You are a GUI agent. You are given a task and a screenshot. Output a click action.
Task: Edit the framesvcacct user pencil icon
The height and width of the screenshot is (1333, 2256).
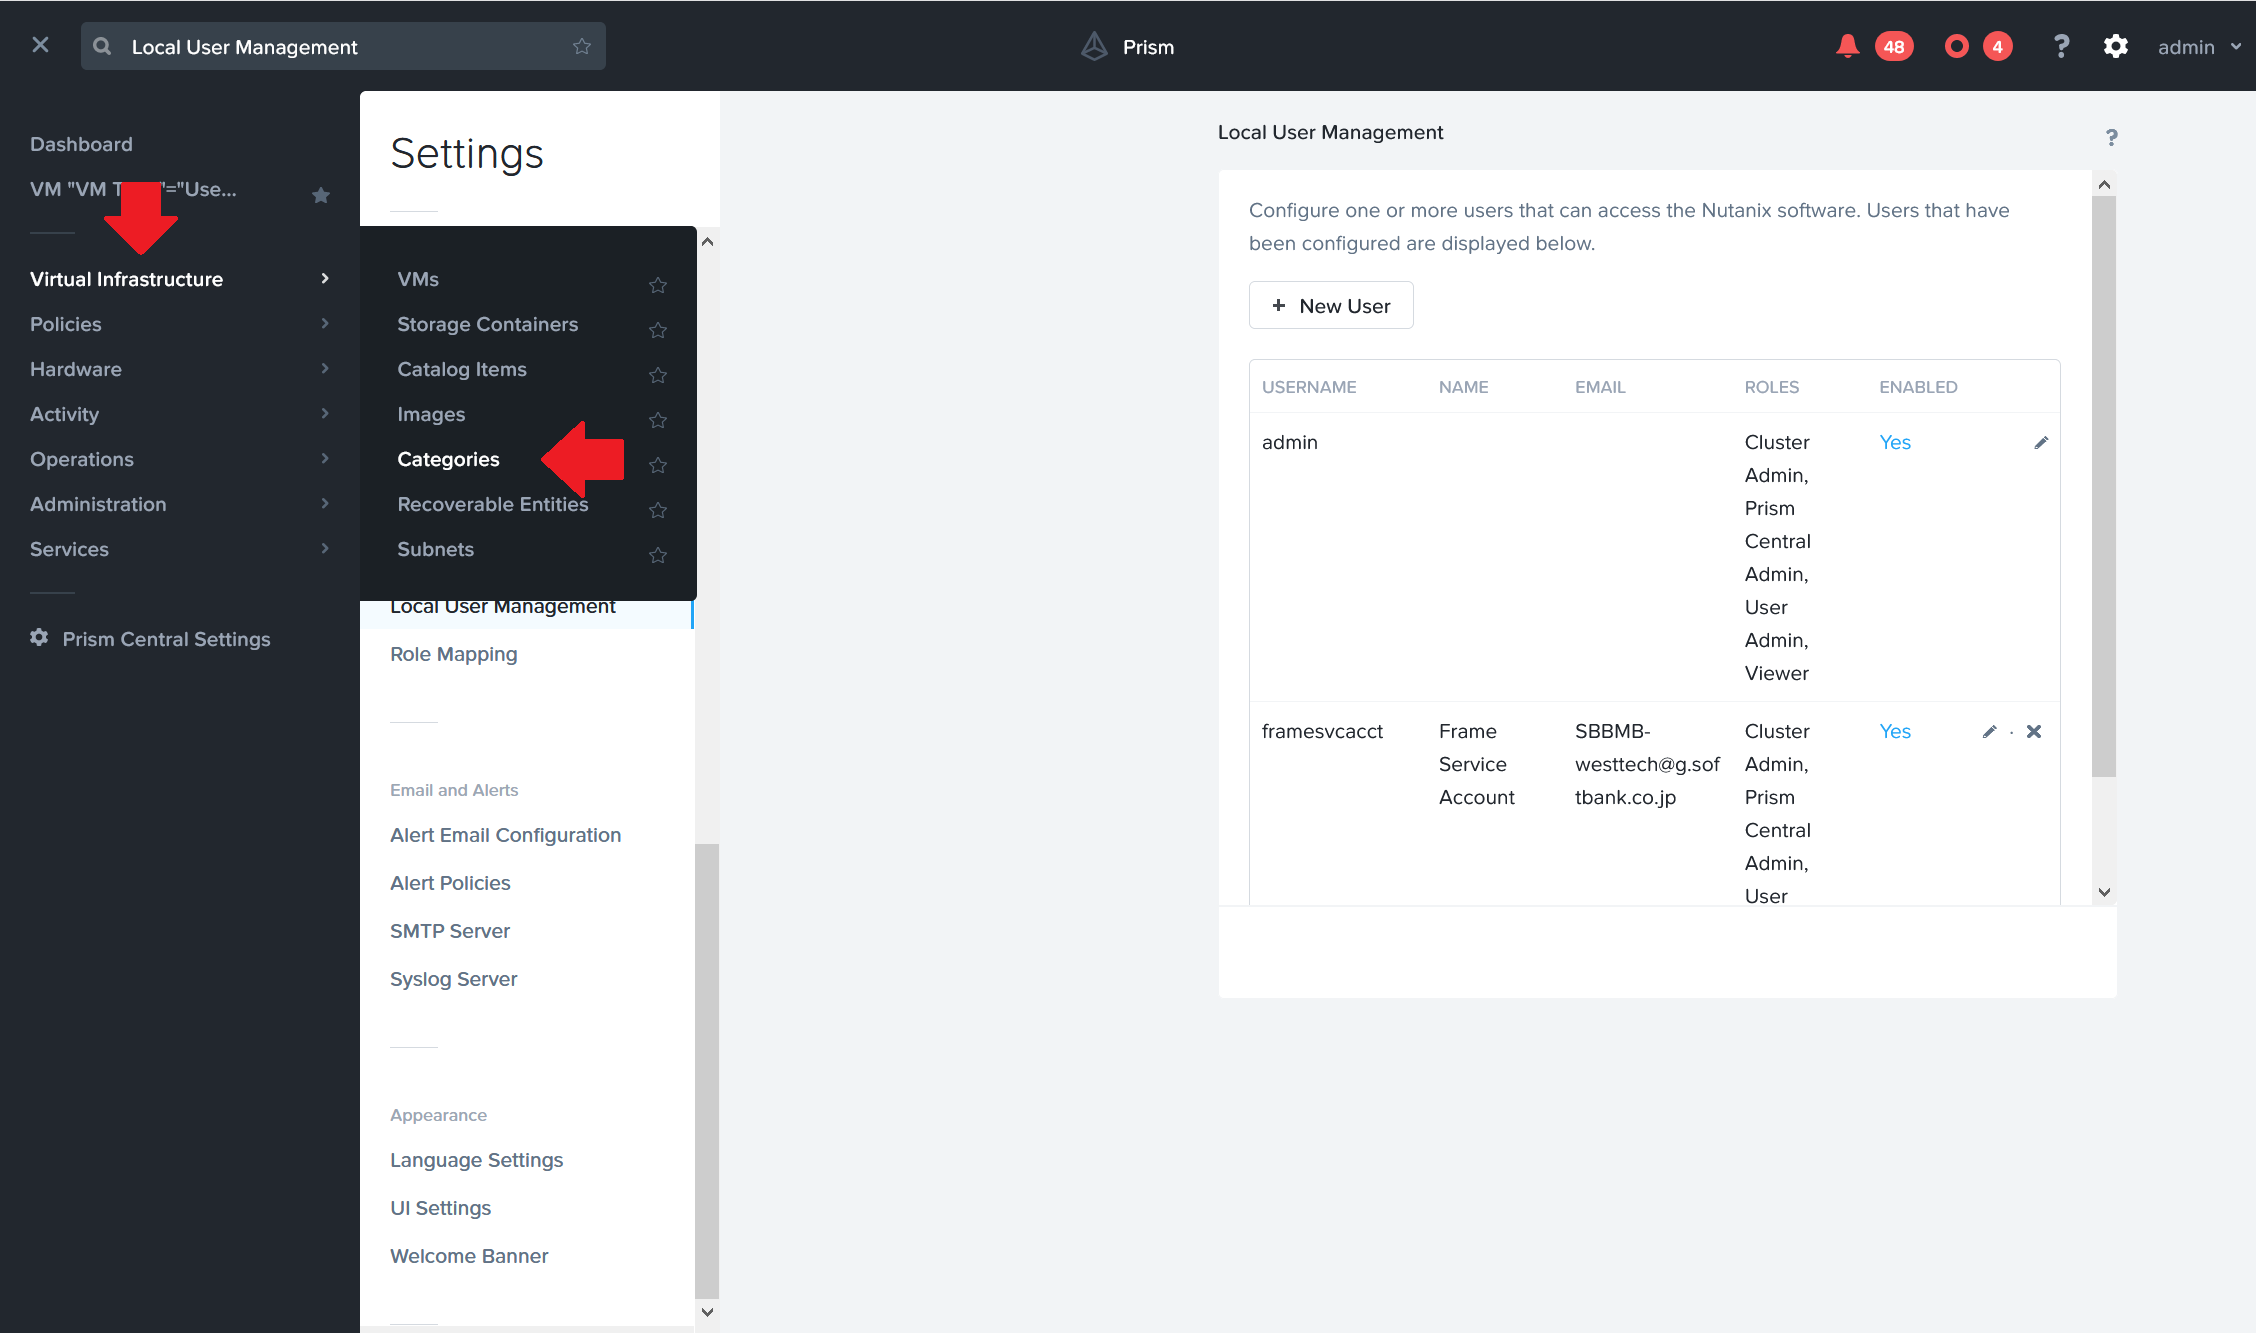pyautogui.click(x=1989, y=731)
